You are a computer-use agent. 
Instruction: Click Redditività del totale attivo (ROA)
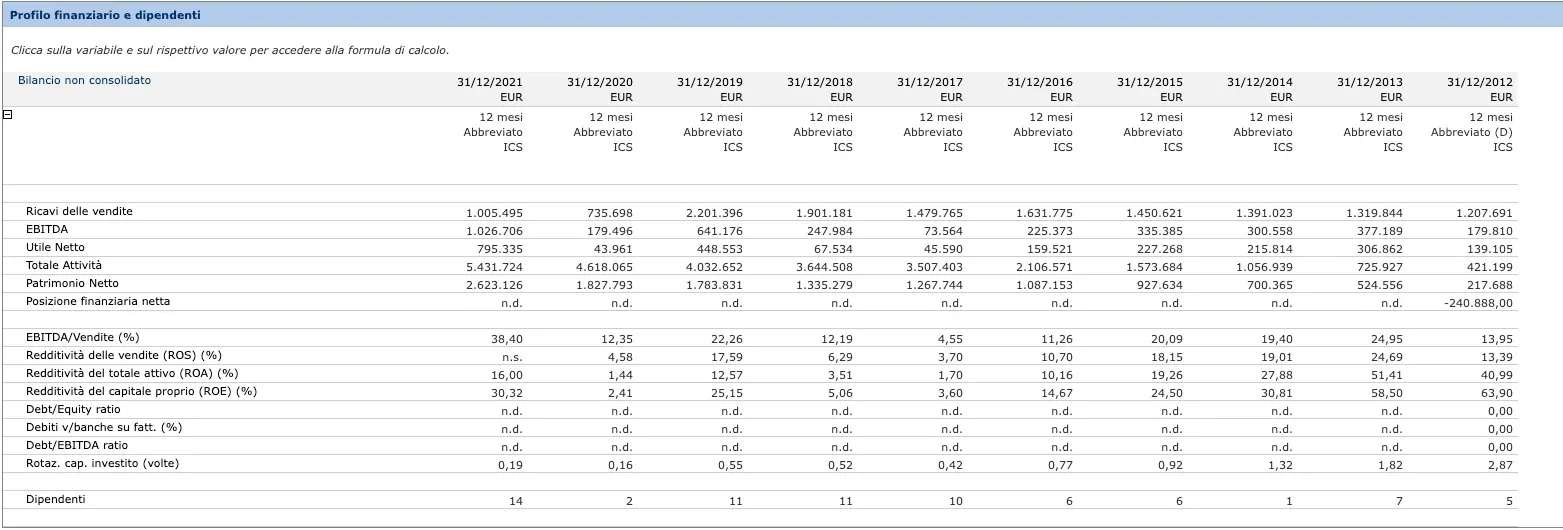click(x=132, y=374)
